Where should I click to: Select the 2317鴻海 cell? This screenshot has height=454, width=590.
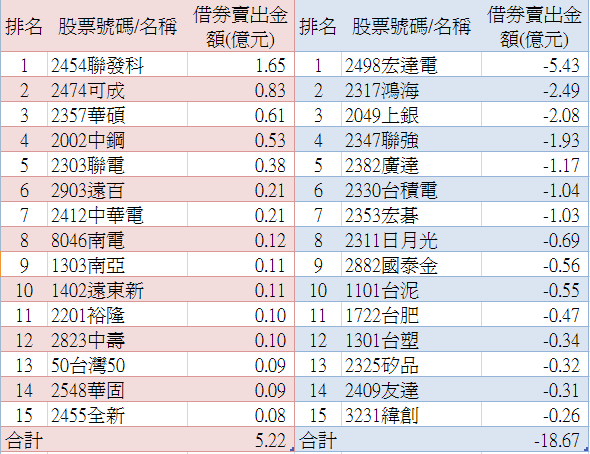point(411,90)
